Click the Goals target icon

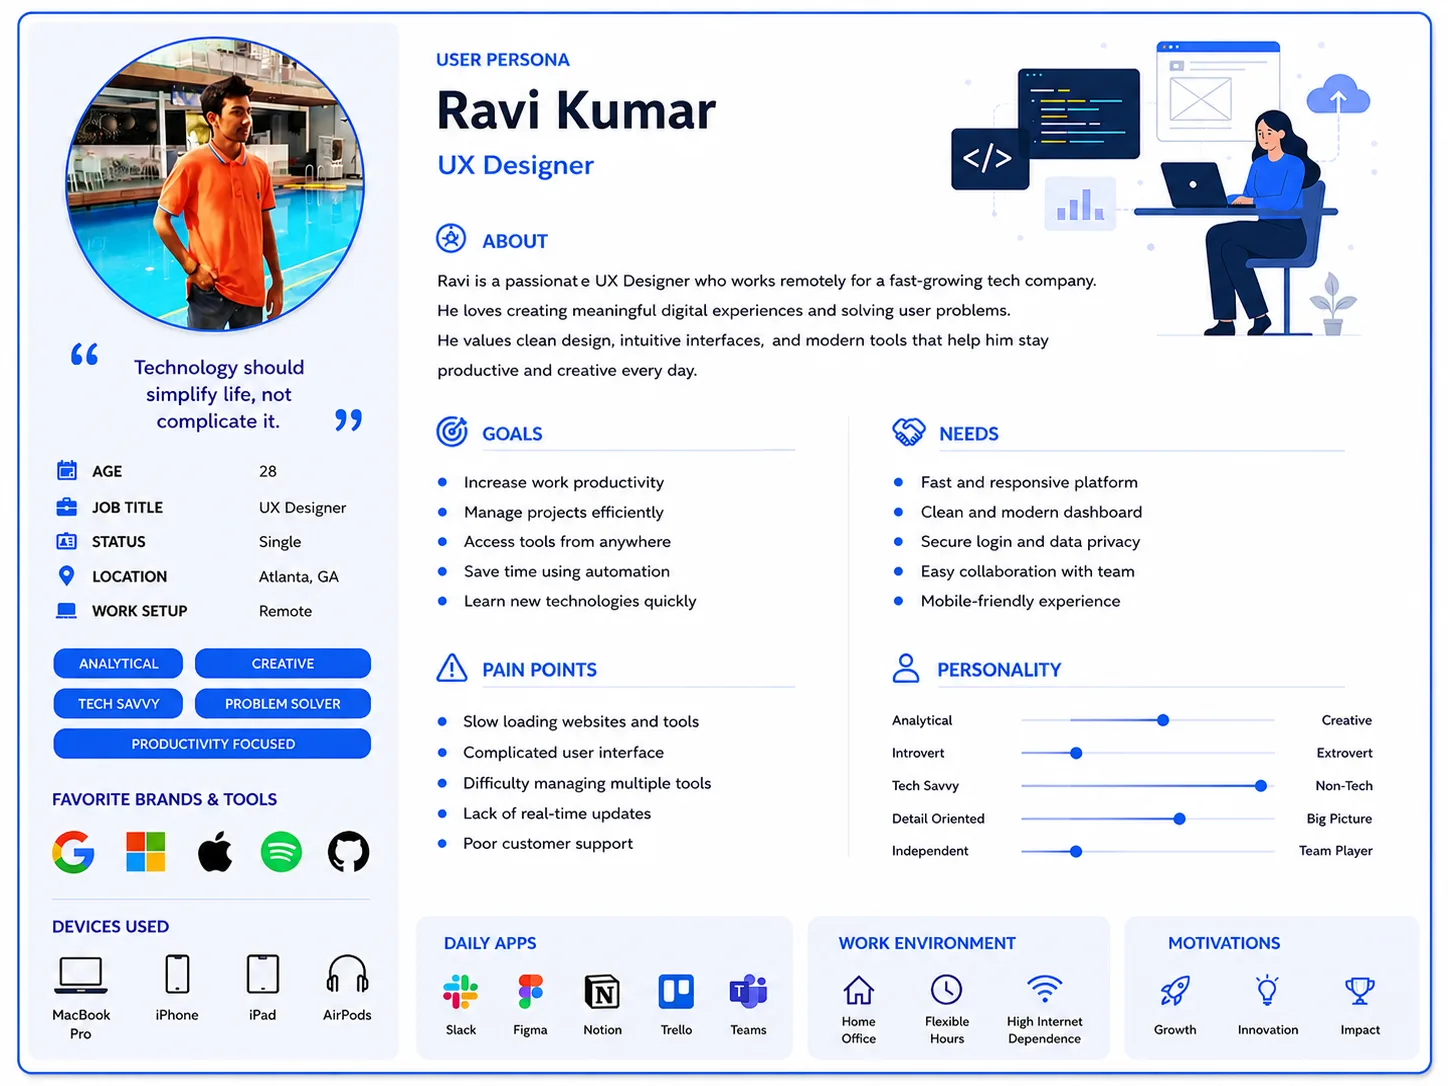coord(452,431)
